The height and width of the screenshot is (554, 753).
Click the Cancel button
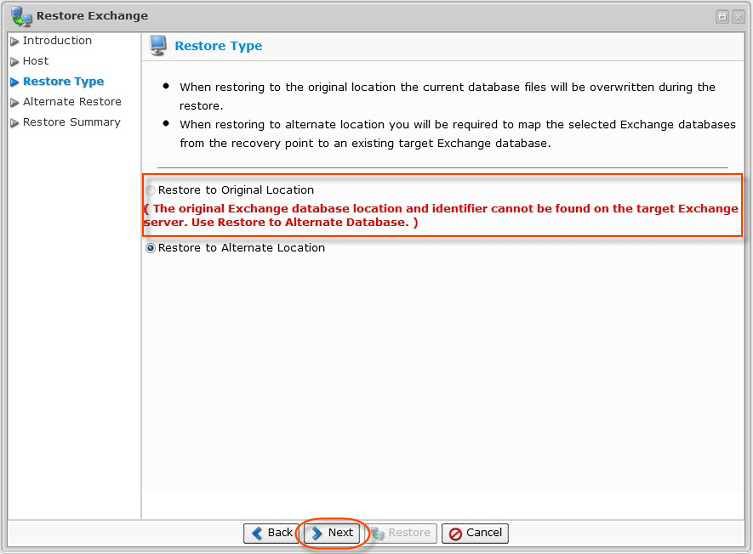(475, 533)
